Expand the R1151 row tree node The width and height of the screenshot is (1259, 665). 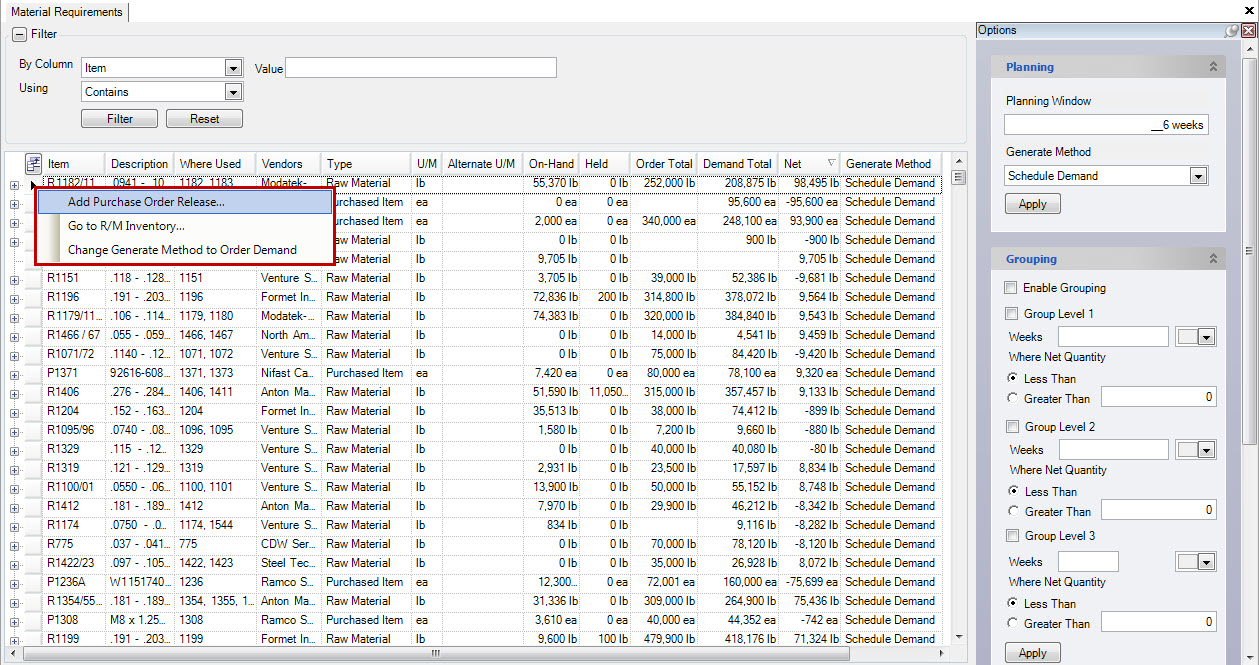[x=15, y=278]
